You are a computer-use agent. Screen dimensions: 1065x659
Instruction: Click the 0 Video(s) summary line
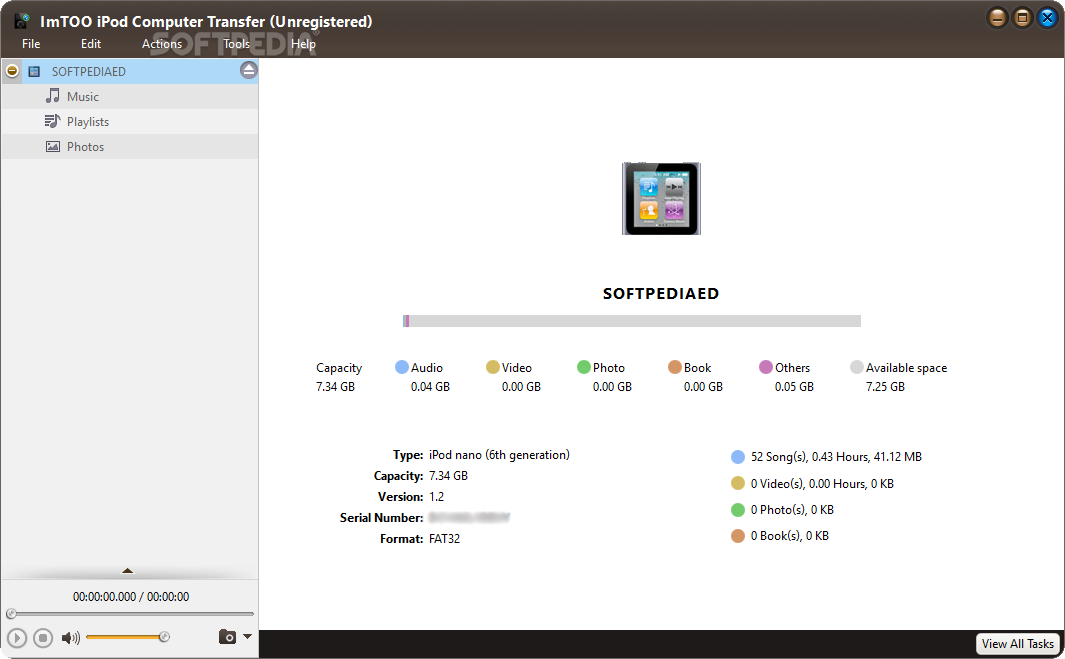pos(822,484)
